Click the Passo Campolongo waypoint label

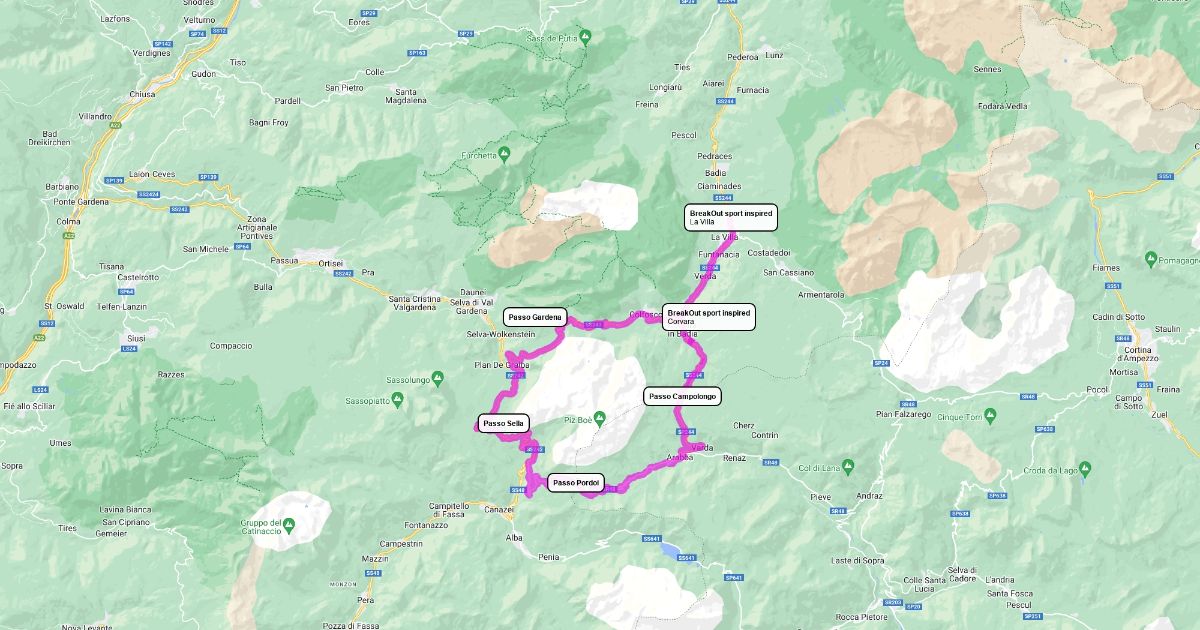pos(682,397)
